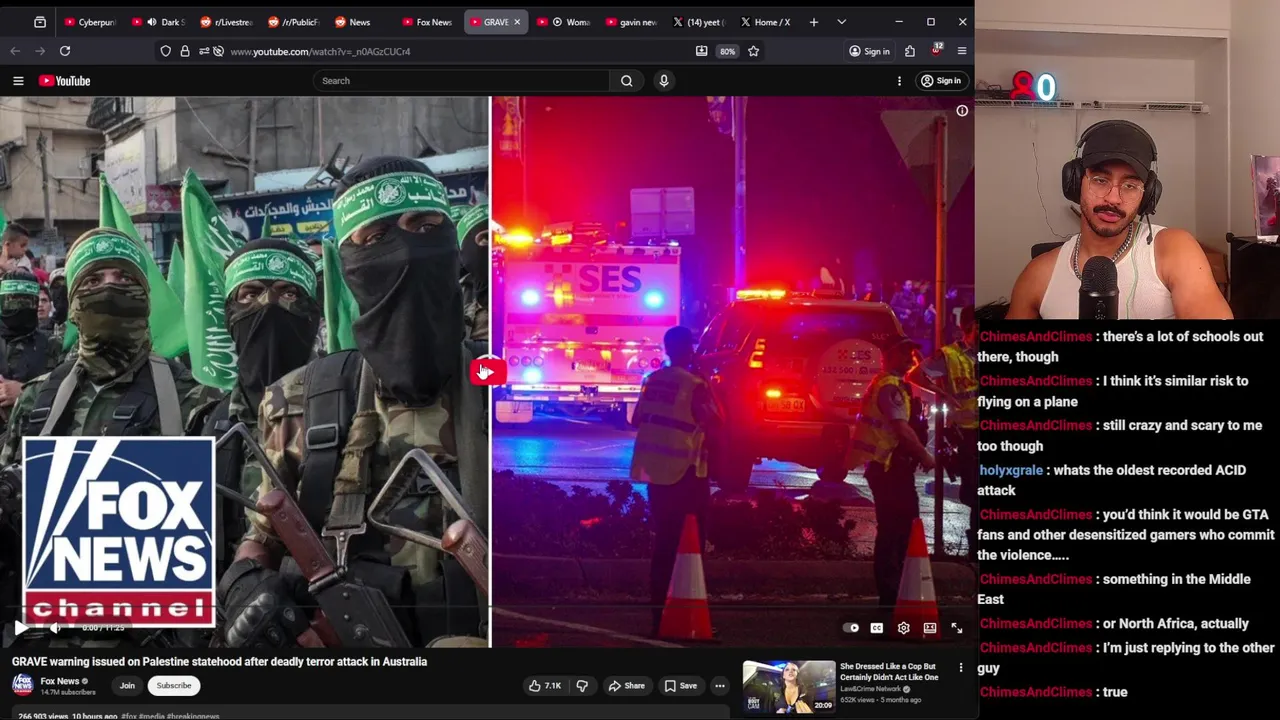Image resolution: width=1280 pixels, height=720 pixels.
Task: Switch to the Home / X tab
Action: pyautogui.click(x=766, y=22)
